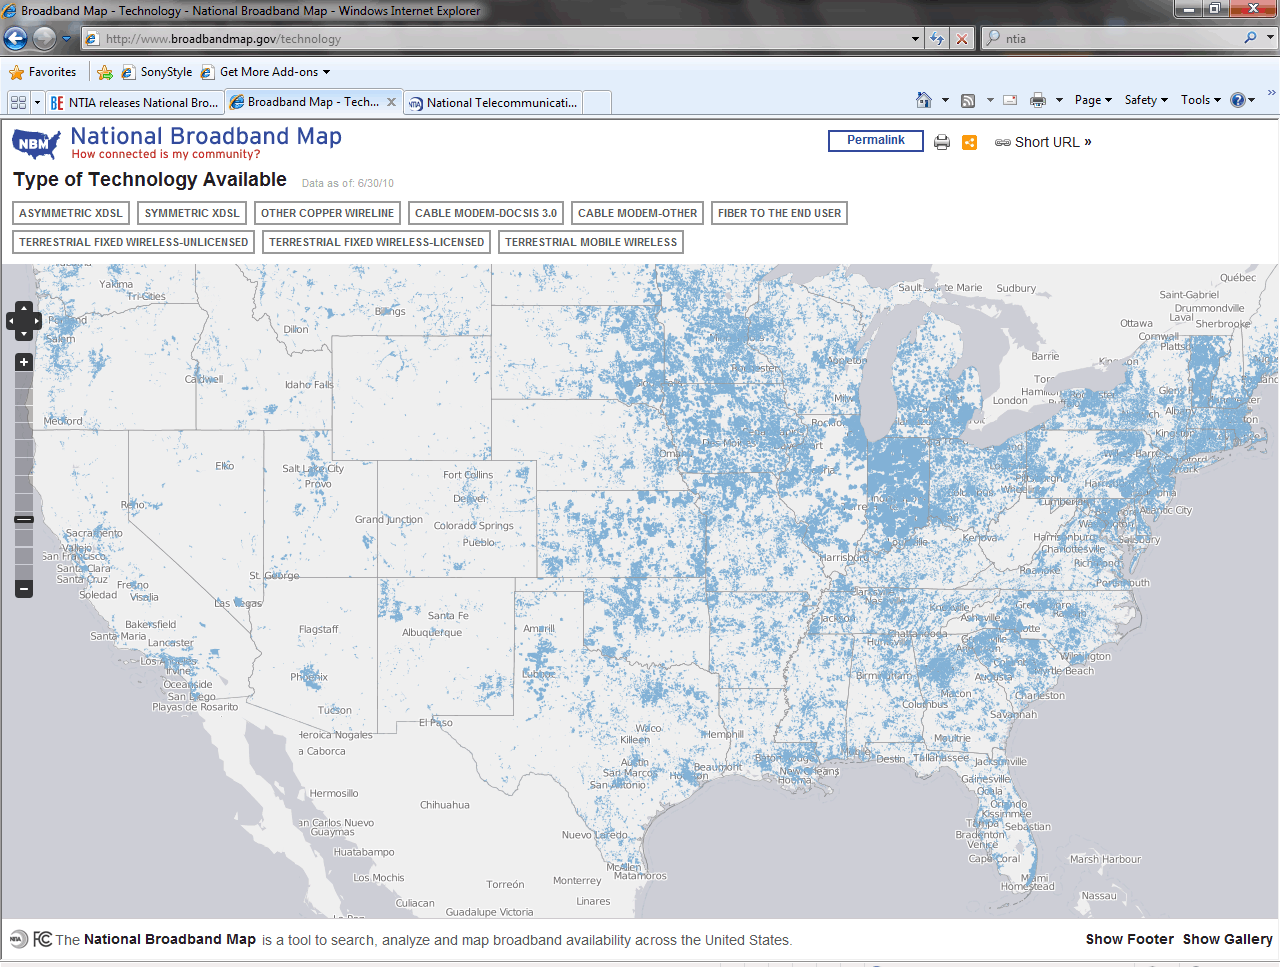
Task: Toggle the Cable Modem-DOCSIS 3.0 layer
Action: click(486, 213)
